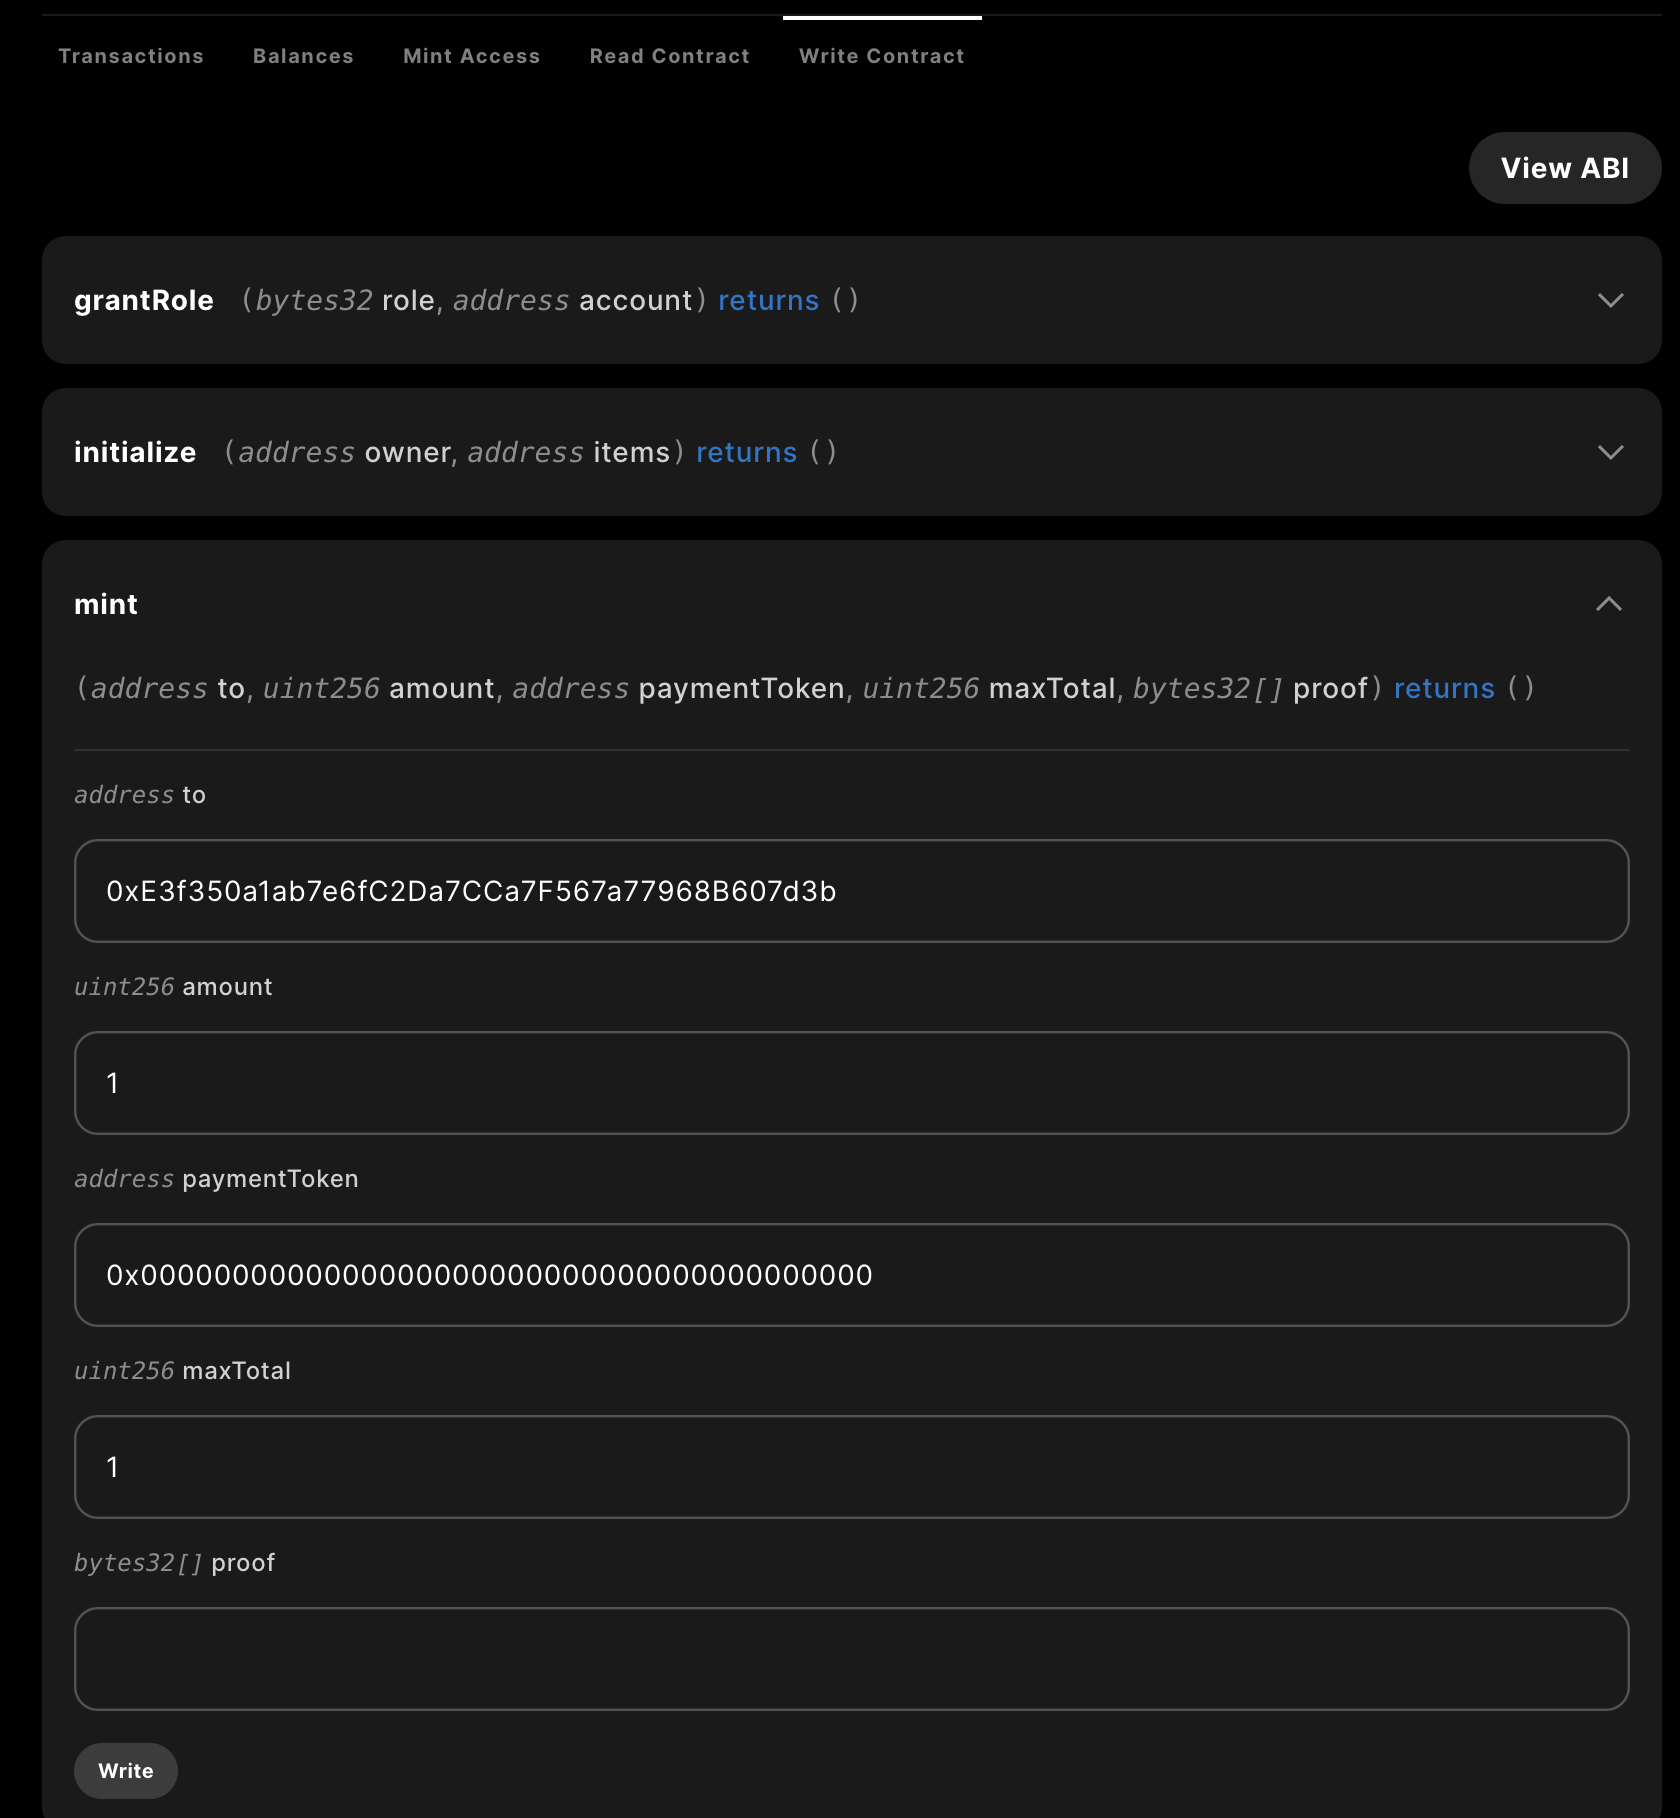This screenshot has height=1818, width=1680.
Task: Click into the uint256 amount field
Action: (852, 1083)
